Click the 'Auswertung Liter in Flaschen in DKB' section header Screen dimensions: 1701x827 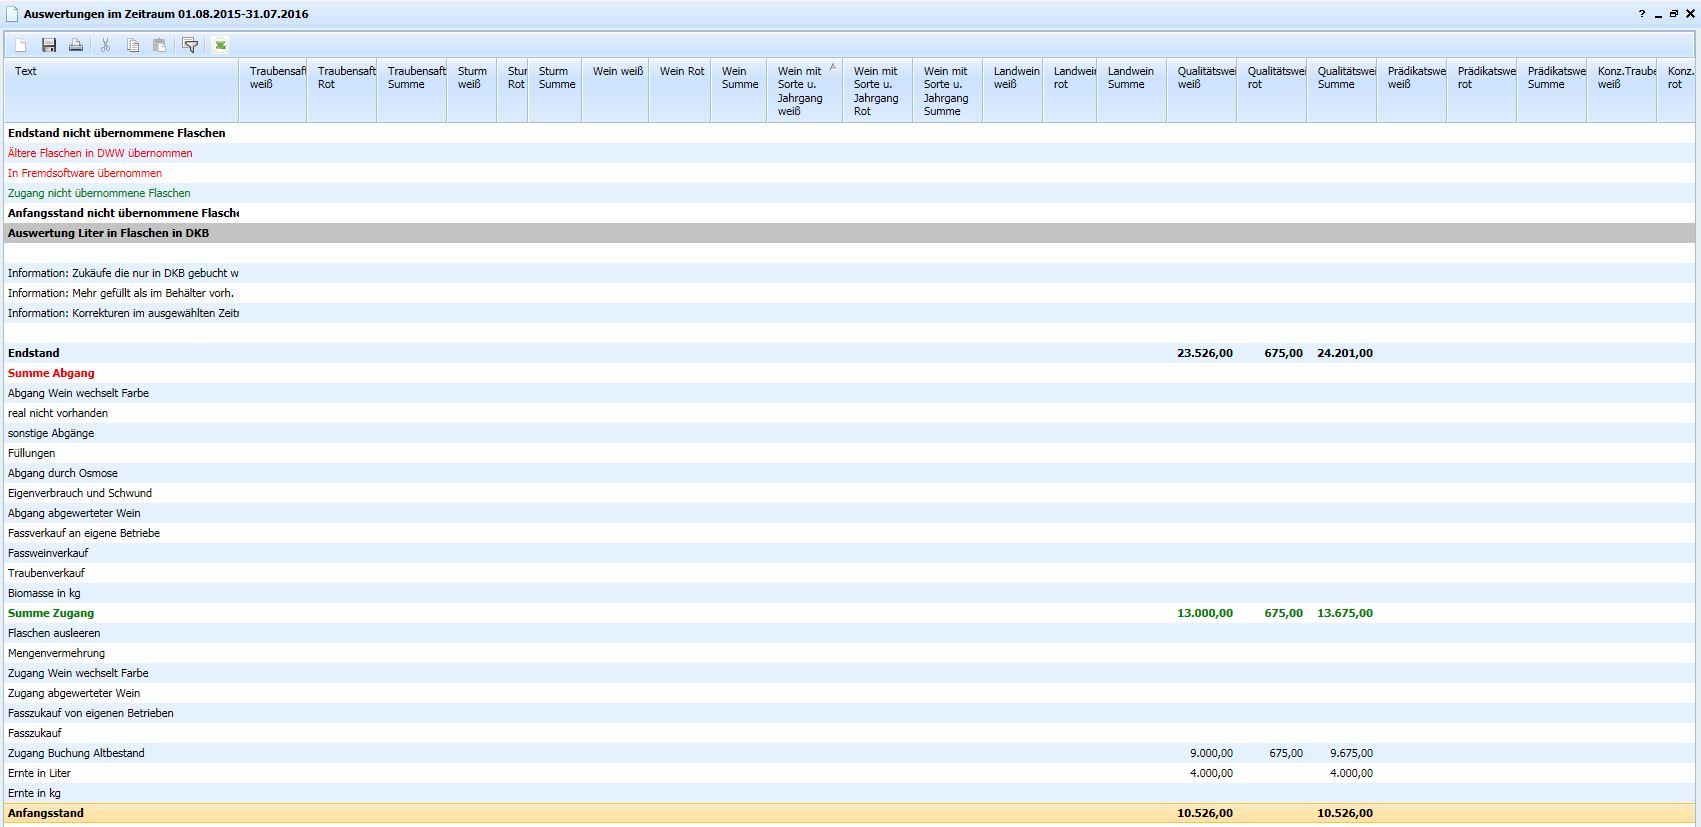(109, 233)
